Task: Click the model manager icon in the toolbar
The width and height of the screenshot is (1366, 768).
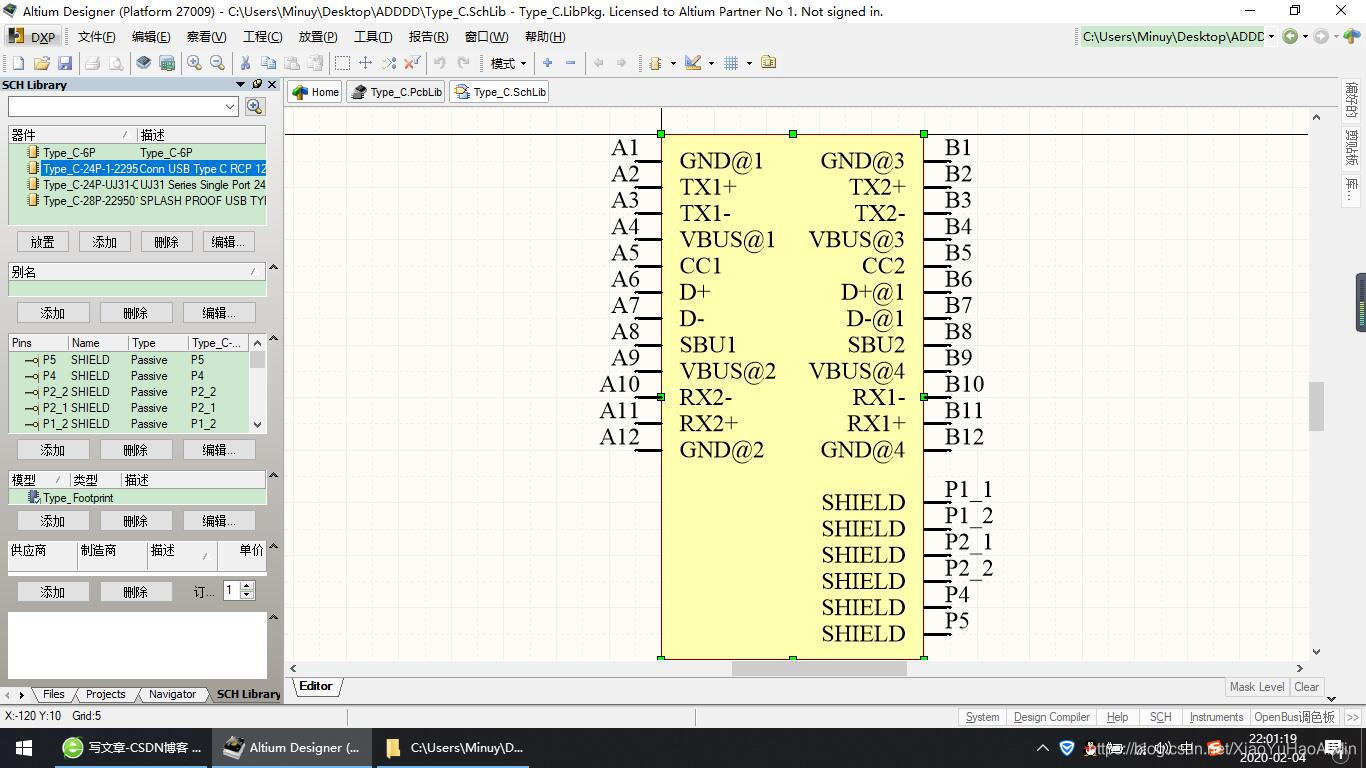Action: (x=768, y=63)
